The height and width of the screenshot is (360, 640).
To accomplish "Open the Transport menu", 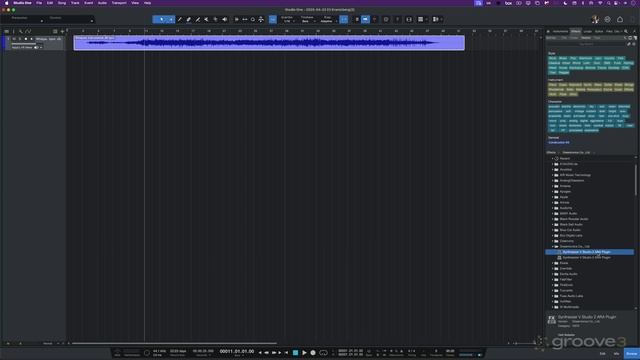I will (x=119, y=3).
